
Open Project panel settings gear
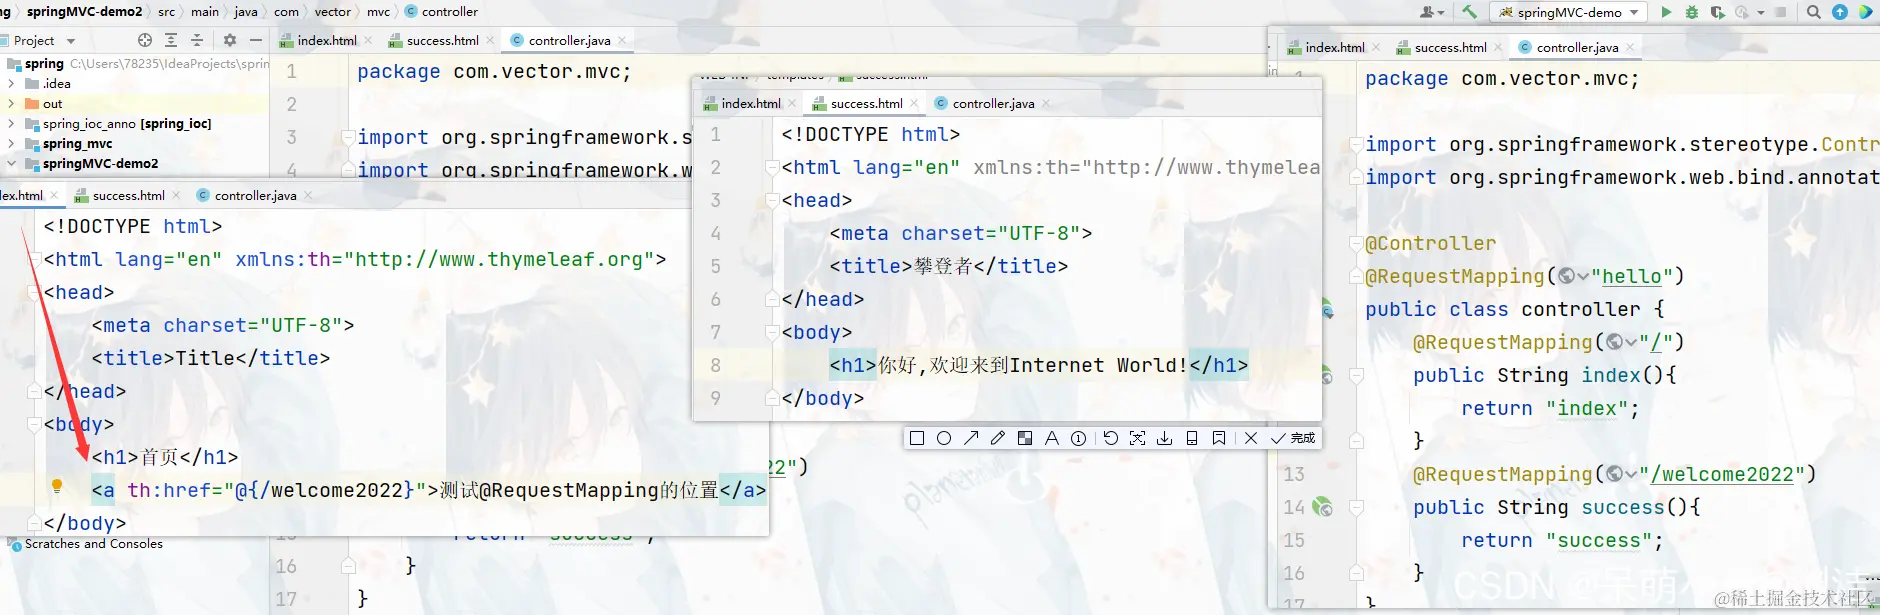[x=230, y=40]
